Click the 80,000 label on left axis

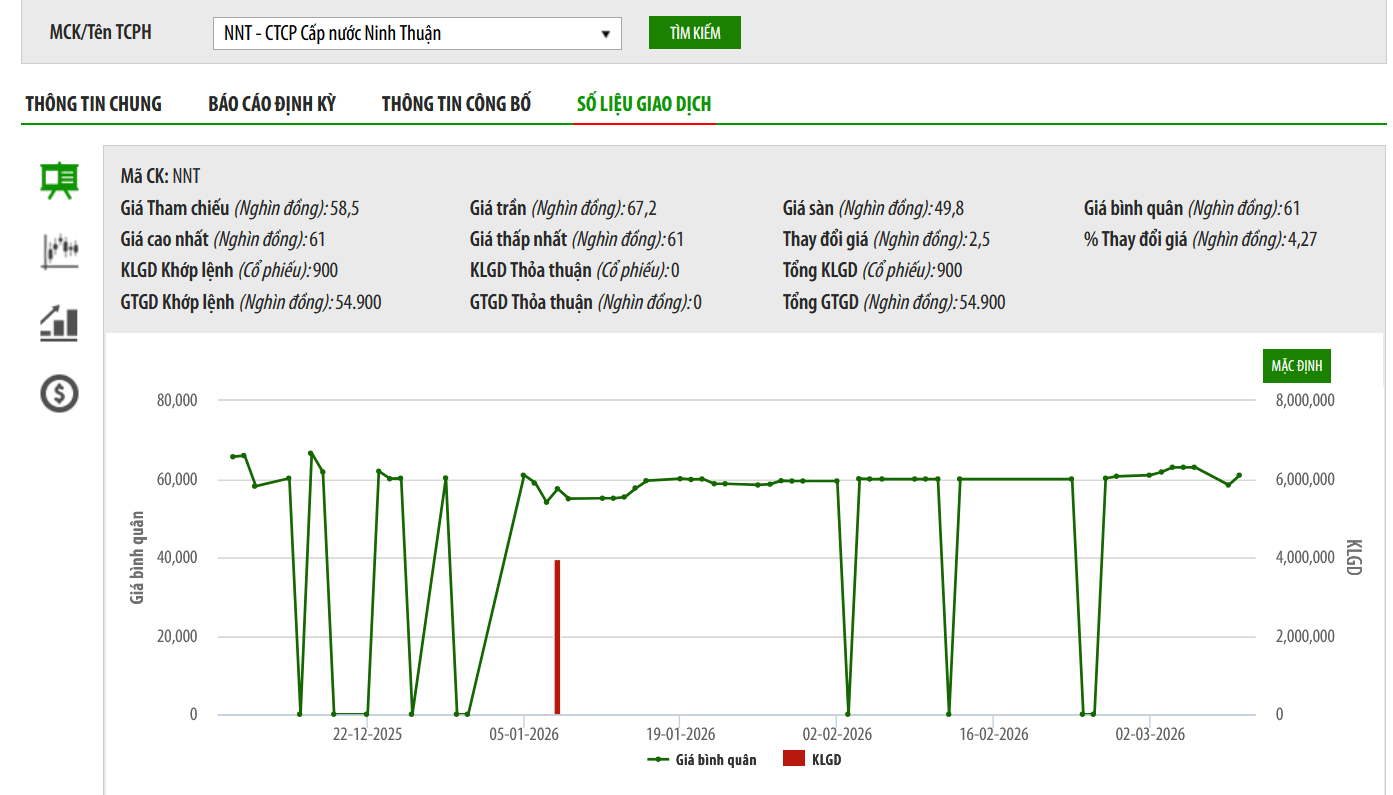coord(178,400)
